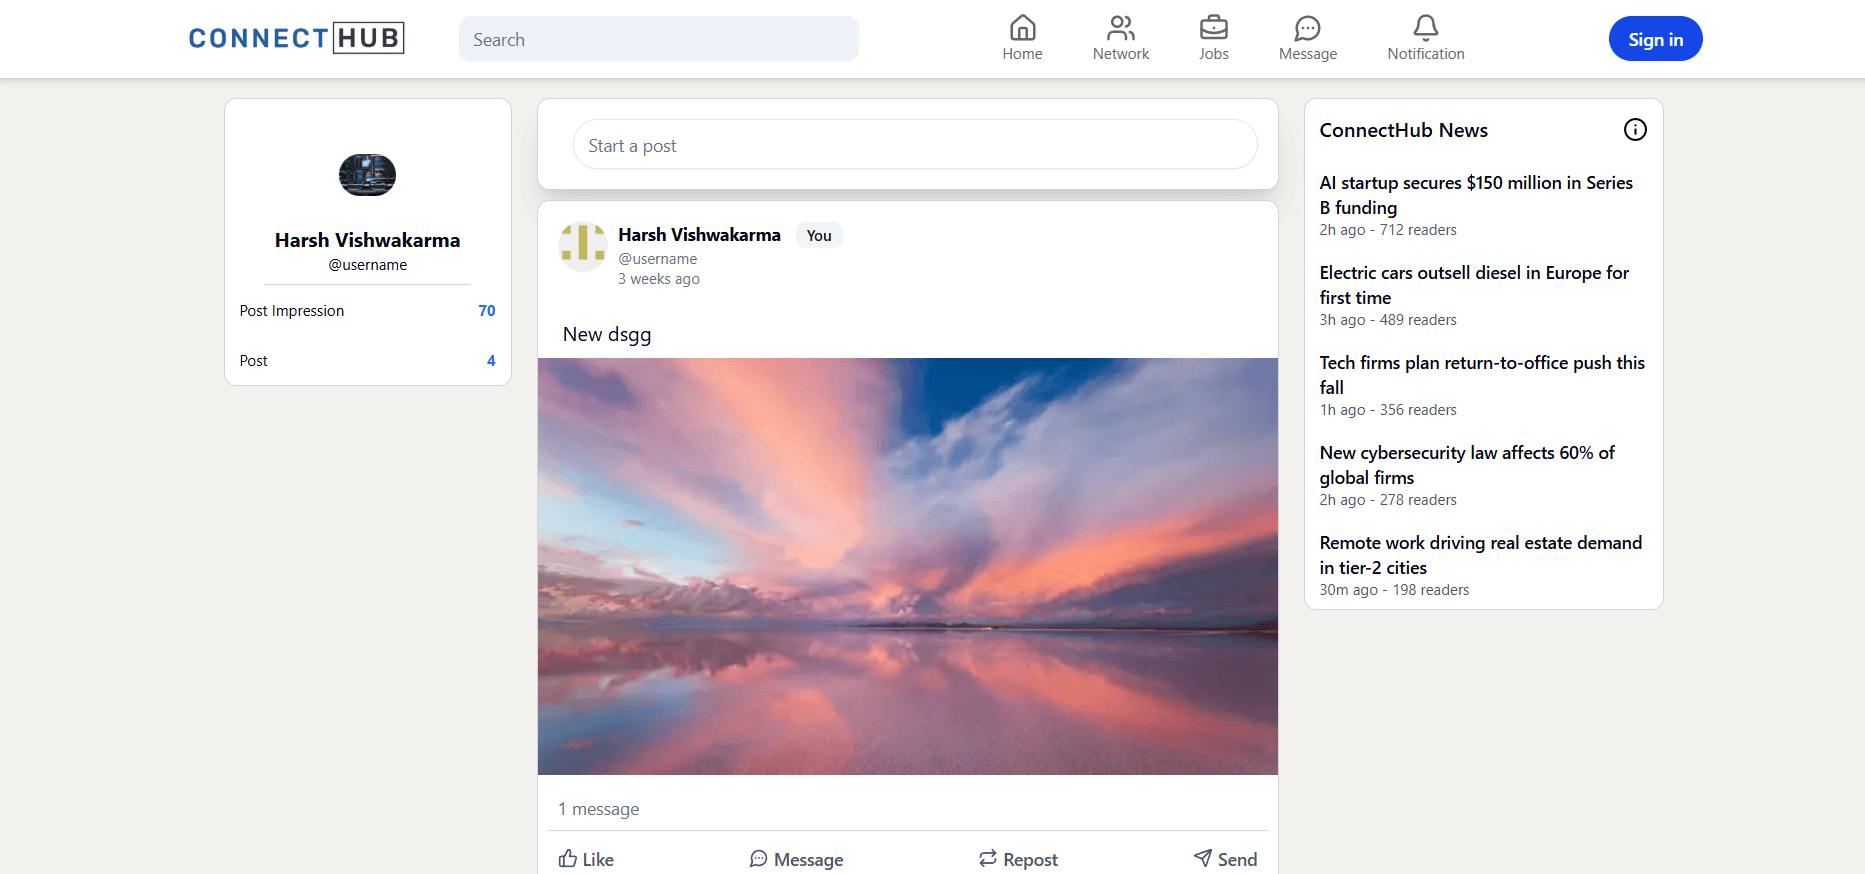Screen dimensions: 1865x874
Task: Click the Message button under the post
Action: 796,859
